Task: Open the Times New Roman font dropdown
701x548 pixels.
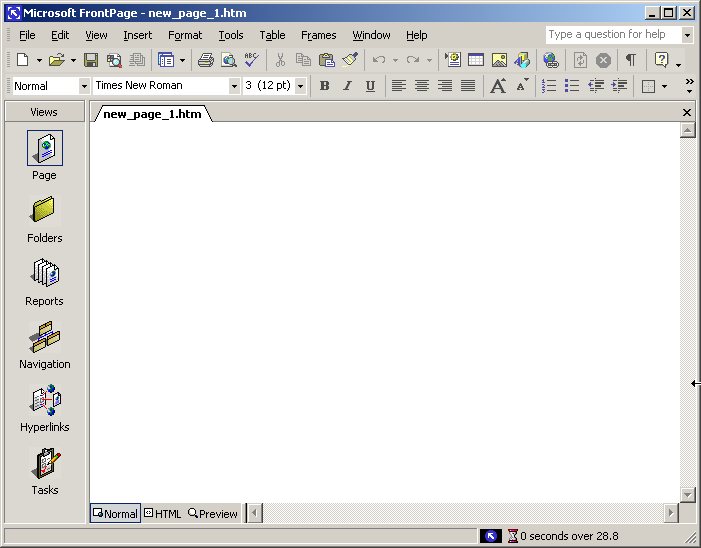Action: 234,86
